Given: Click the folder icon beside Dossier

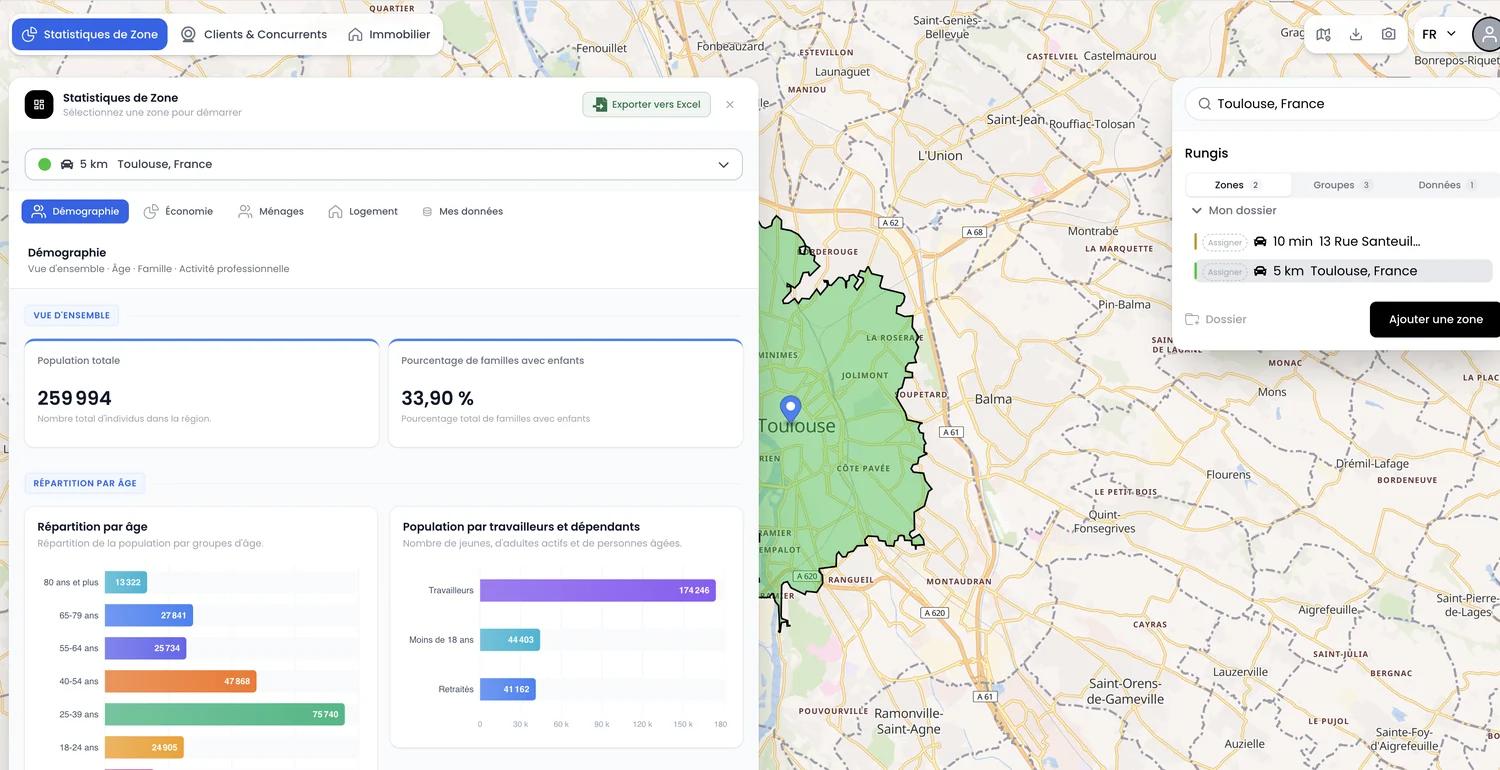Looking at the screenshot, I should (x=1192, y=319).
